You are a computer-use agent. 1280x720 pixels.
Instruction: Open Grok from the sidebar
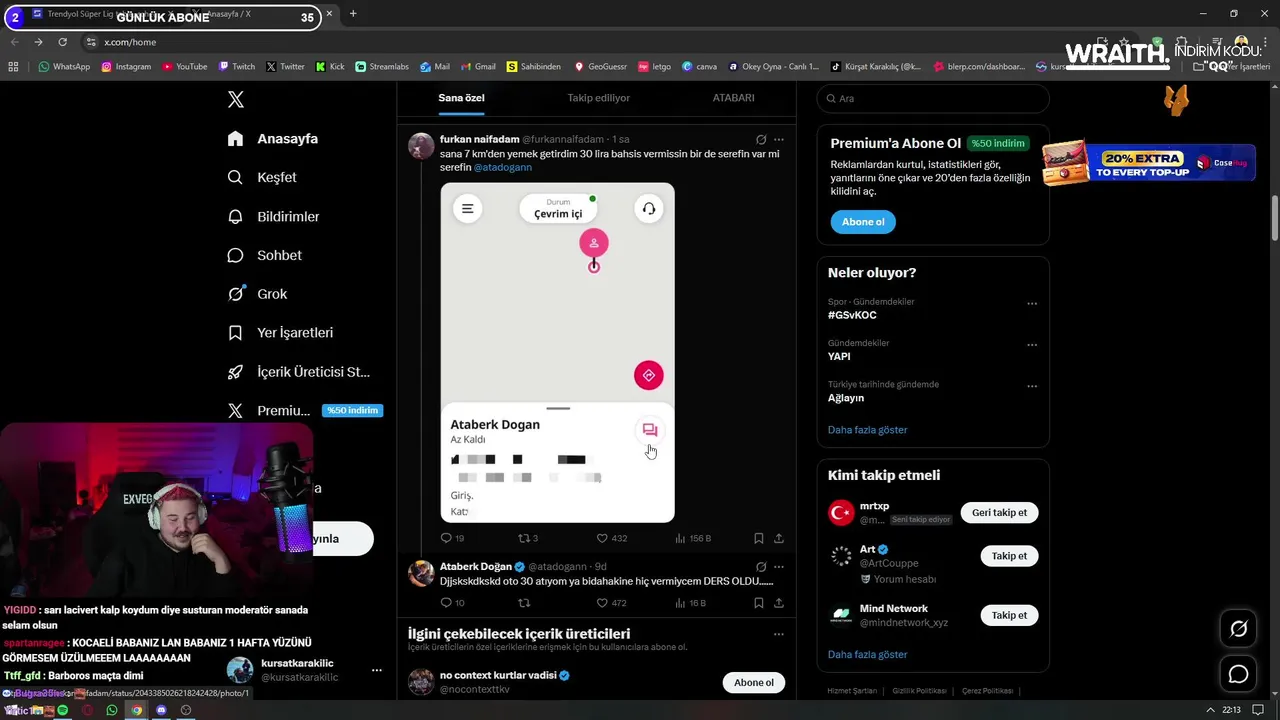point(257,294)
